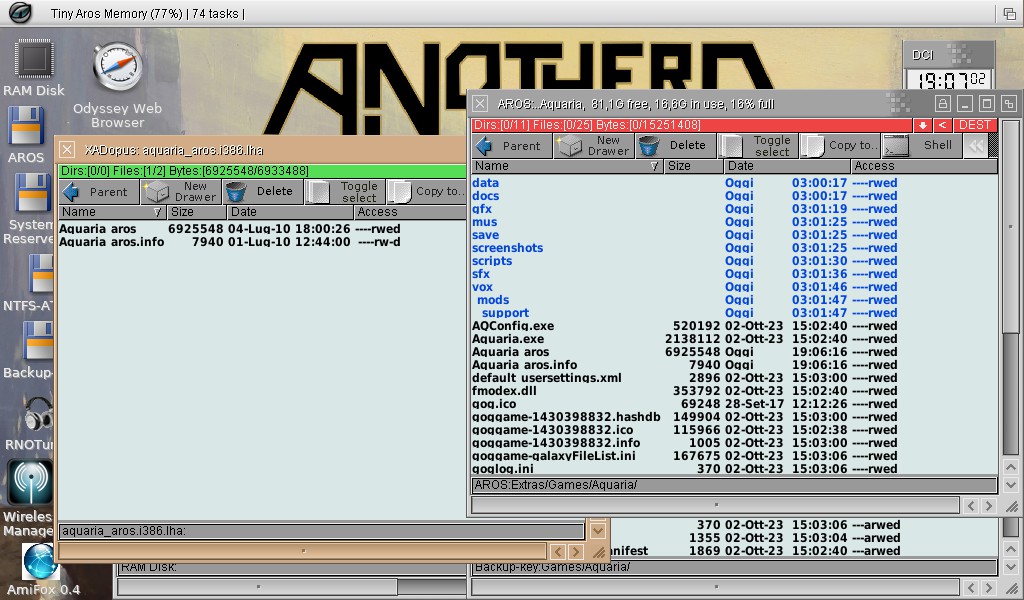Expand toolbar with double-arrow next to Shell

pos(975,146)
